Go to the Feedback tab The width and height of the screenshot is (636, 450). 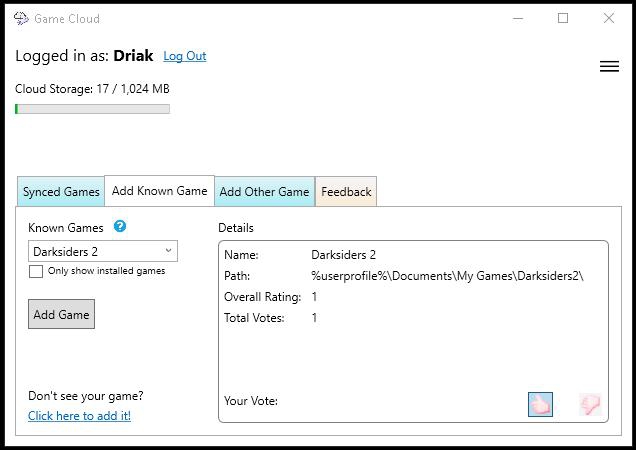(x=346, y=192)
